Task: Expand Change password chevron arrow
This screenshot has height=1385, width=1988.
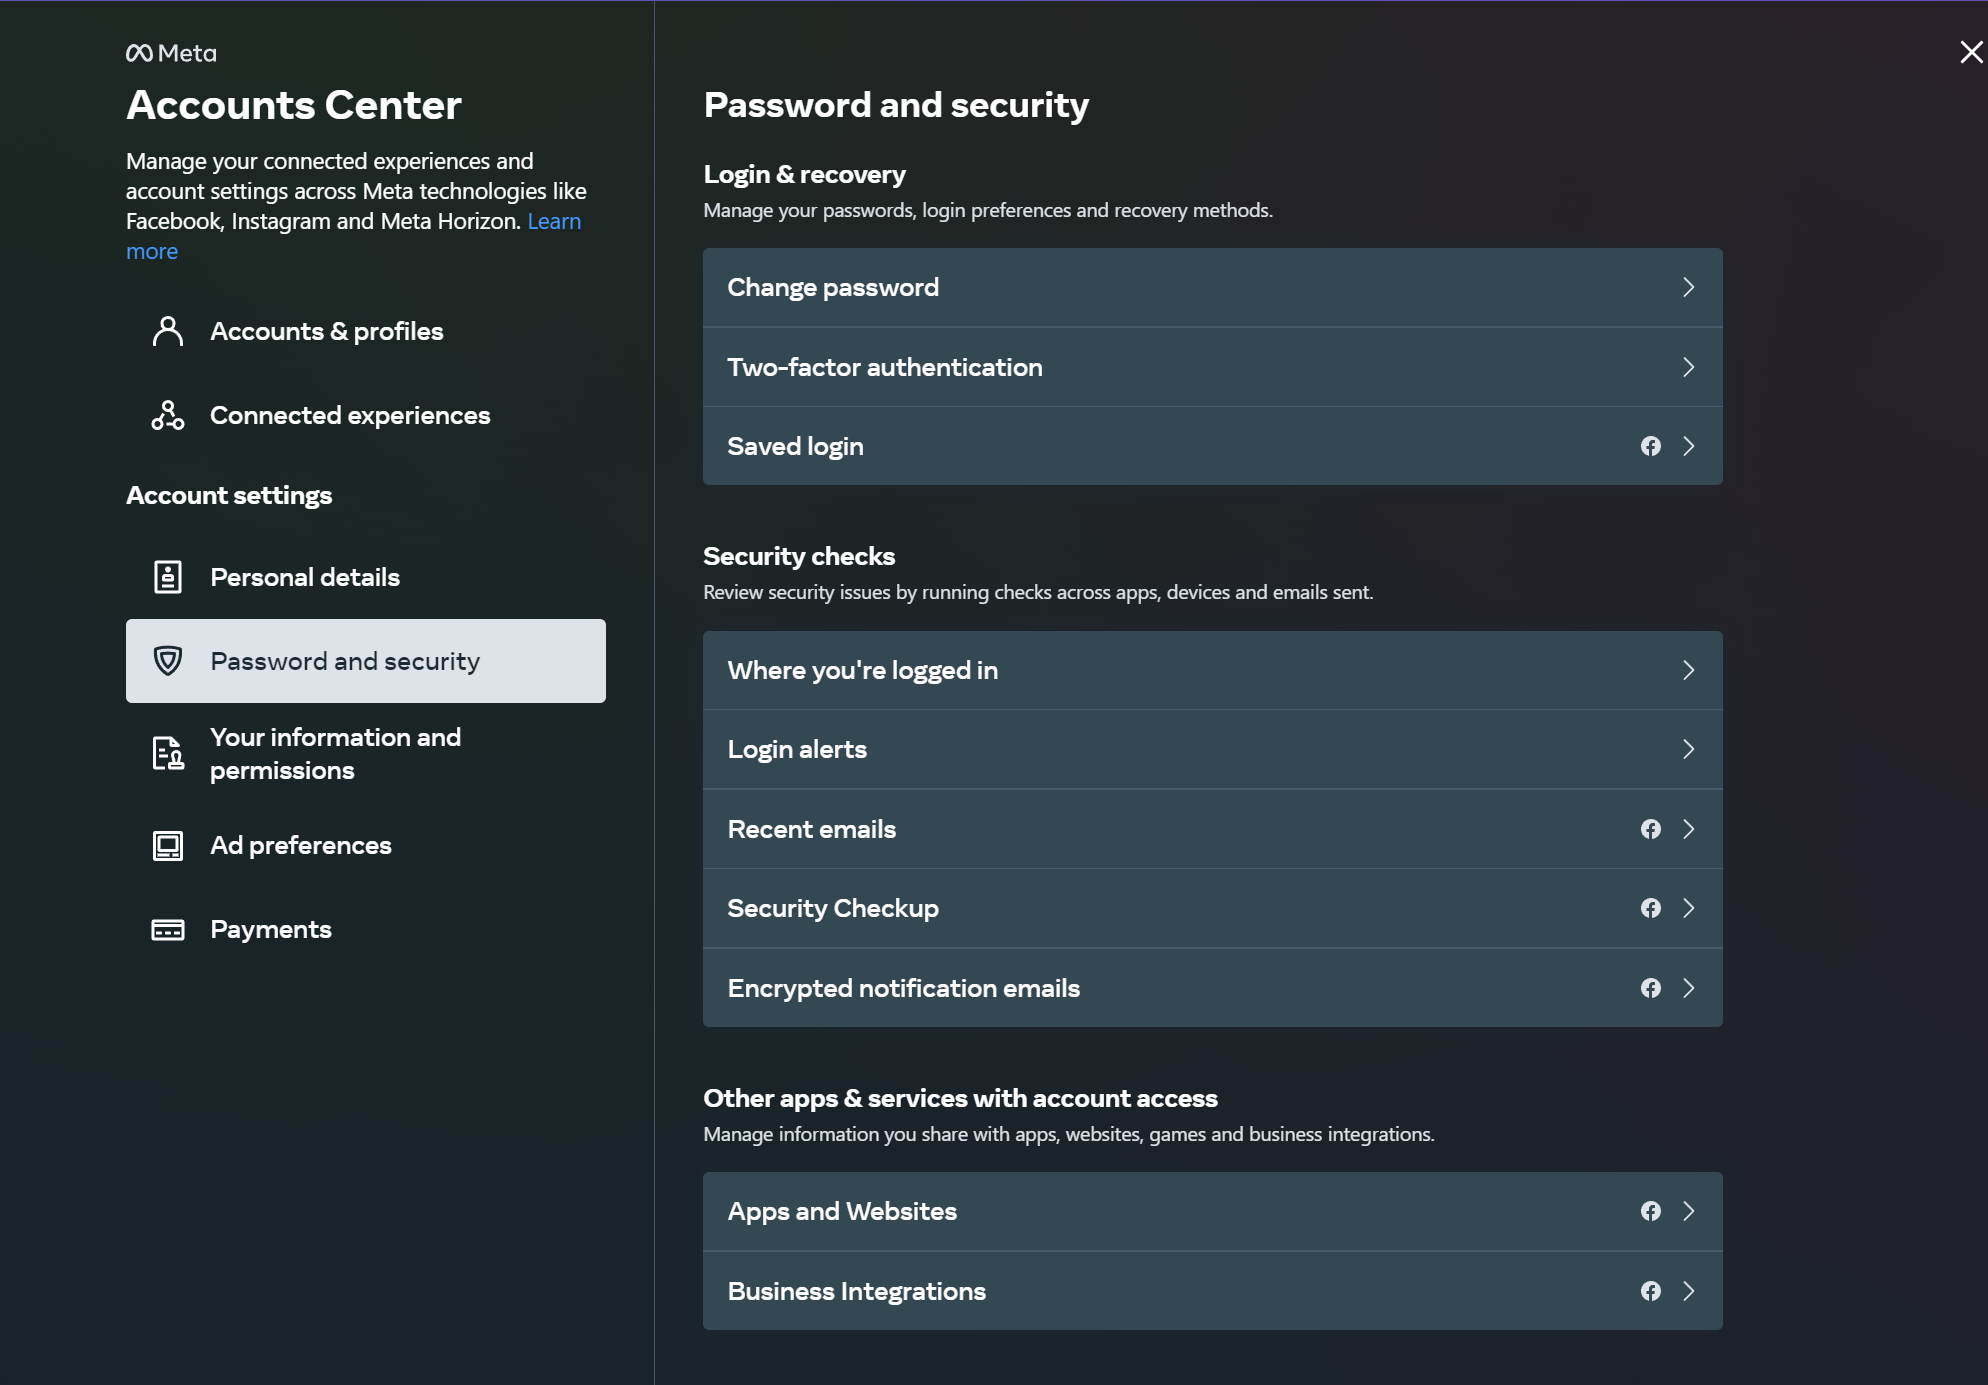Action: coord(1689,287)
